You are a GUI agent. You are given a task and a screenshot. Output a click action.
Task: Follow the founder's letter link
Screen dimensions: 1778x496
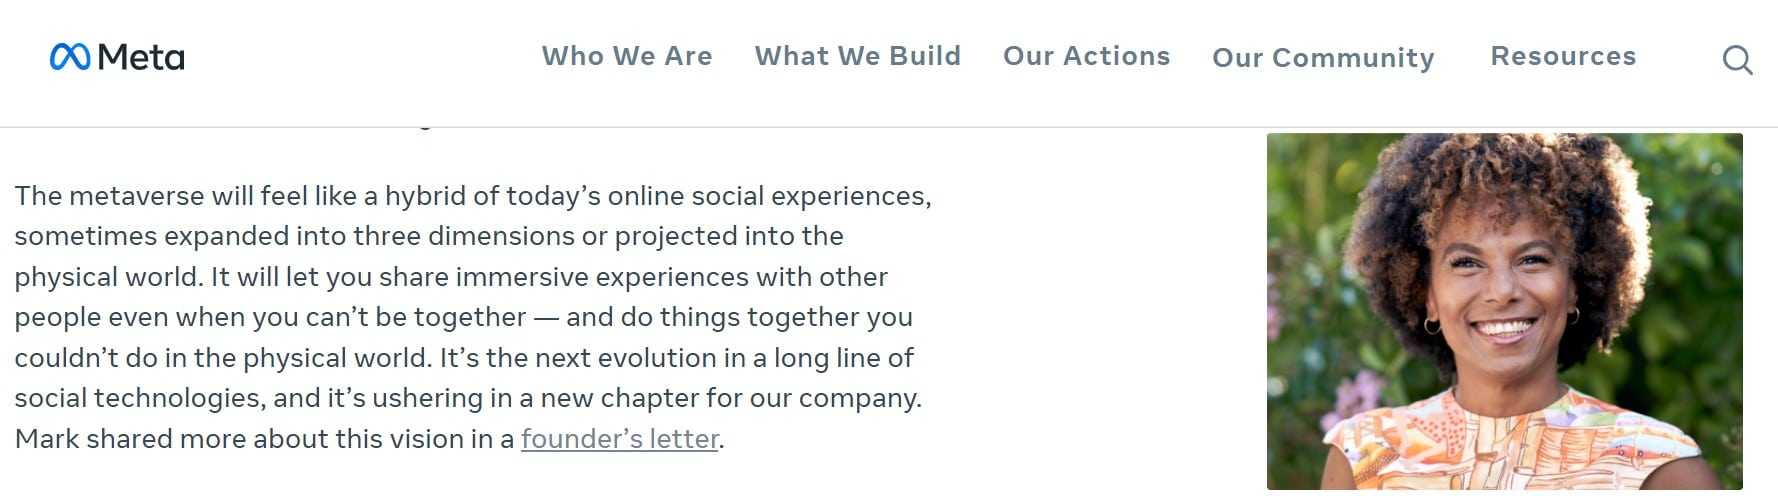(x=619, y=439)
